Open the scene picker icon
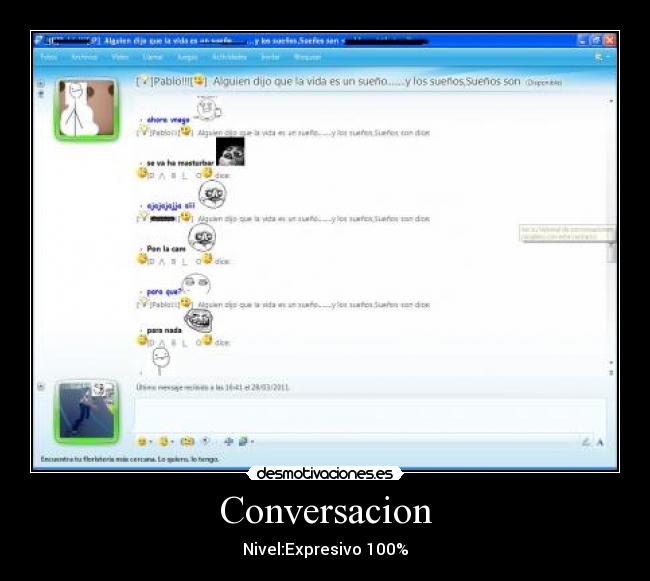Viewport: 650px width, 581px height. coord(243,442)
